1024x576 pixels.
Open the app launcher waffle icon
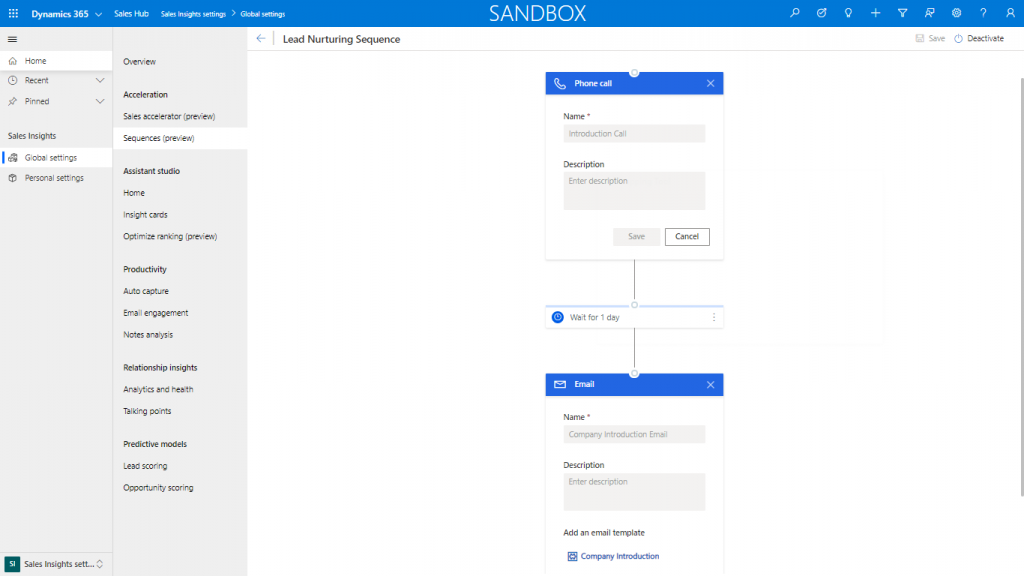[11, 12]
